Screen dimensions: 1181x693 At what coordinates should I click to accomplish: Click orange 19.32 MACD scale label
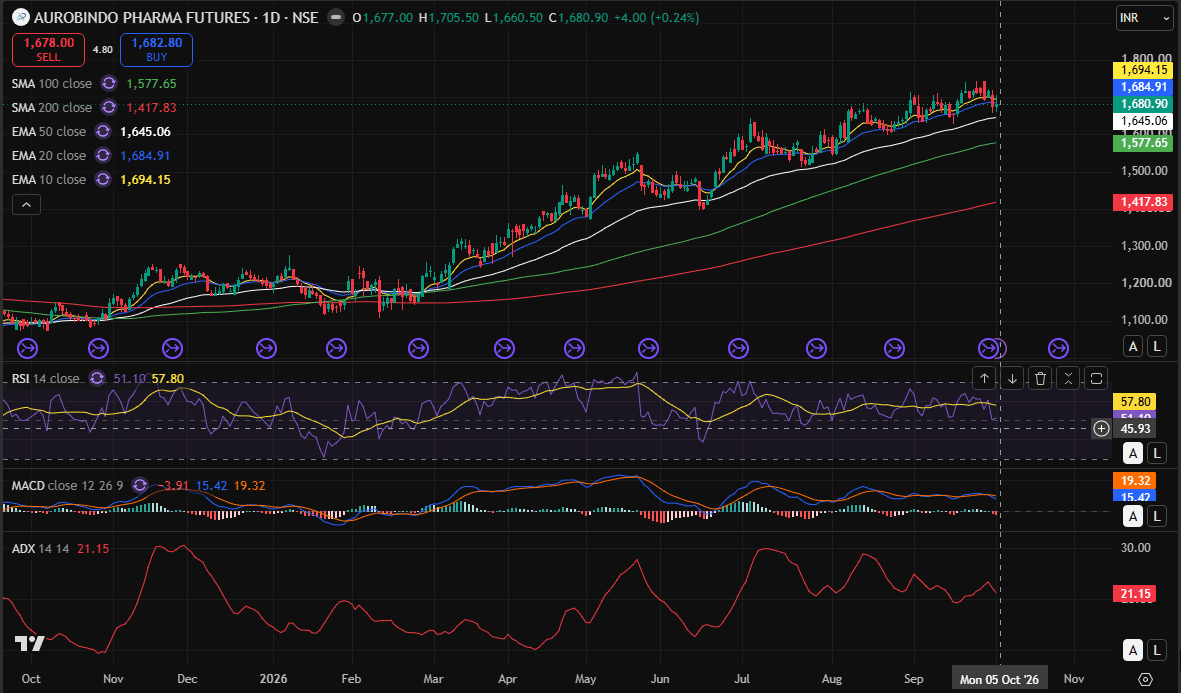[x=1134, y=481]
